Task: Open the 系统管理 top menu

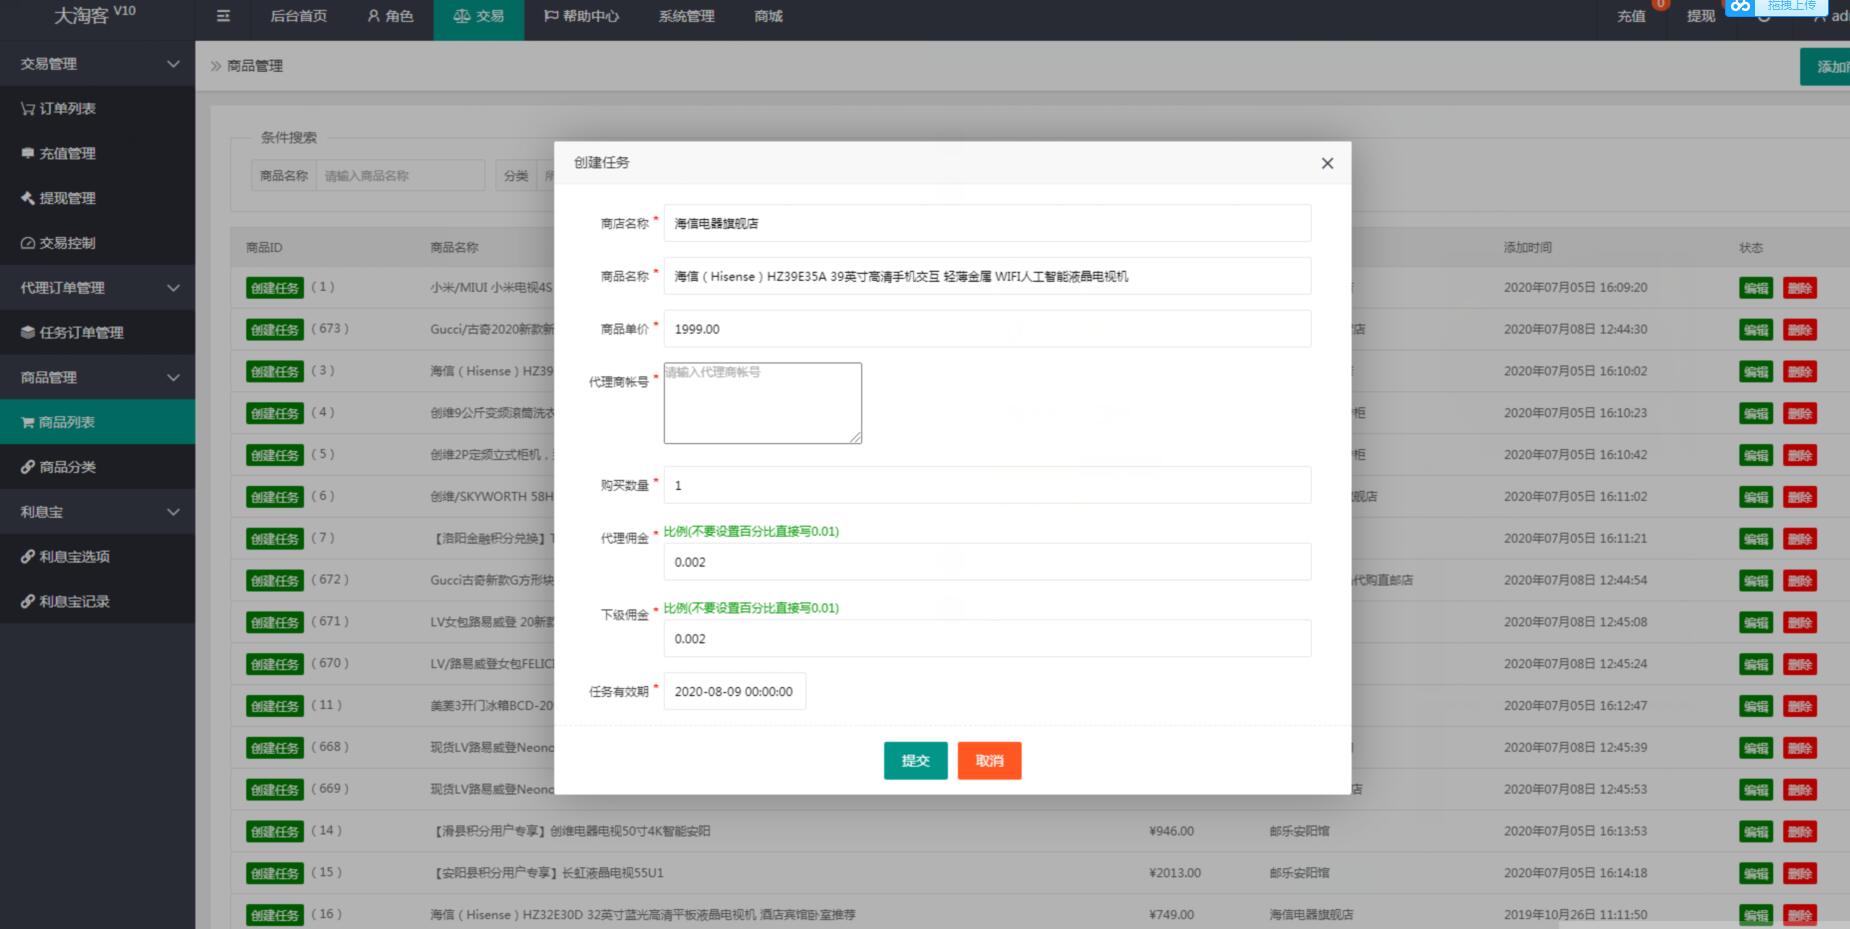Action: (x=686, y=16)
